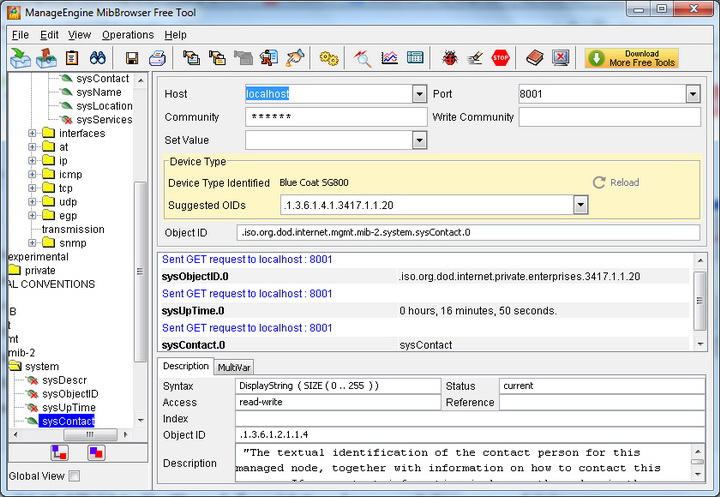Screen dimensions: 720x497
Task: Open the File menu
Action: [x=20, y=35]
